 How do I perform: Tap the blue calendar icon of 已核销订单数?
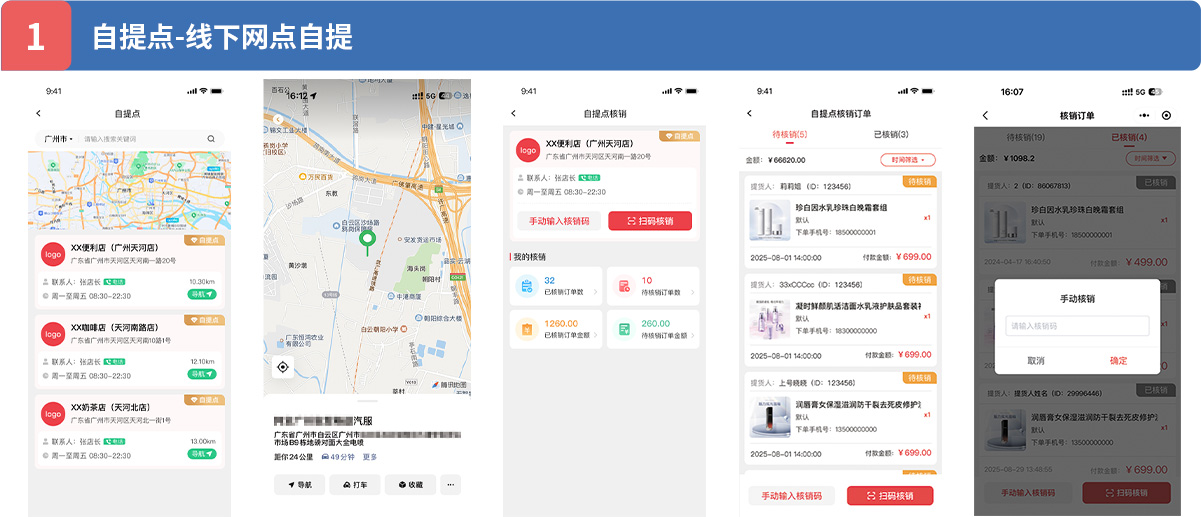coord(527,287)
